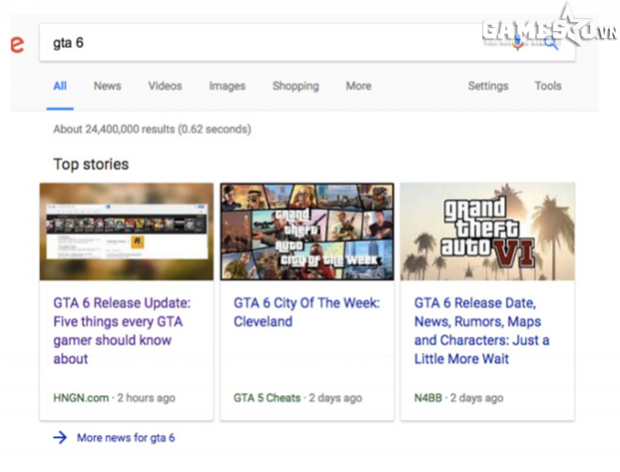Select the Images tab

point(227,86)
